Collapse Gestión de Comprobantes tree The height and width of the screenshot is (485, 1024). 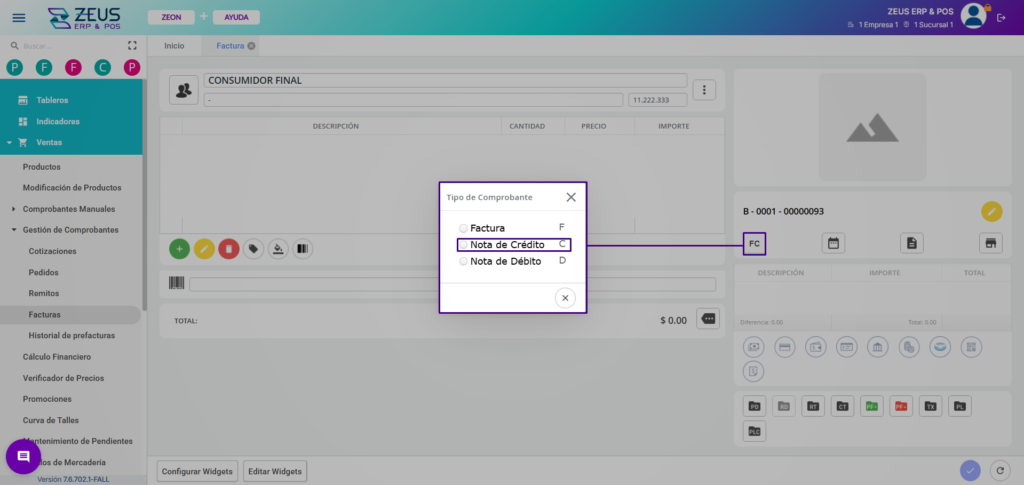[x=13, y=230]
